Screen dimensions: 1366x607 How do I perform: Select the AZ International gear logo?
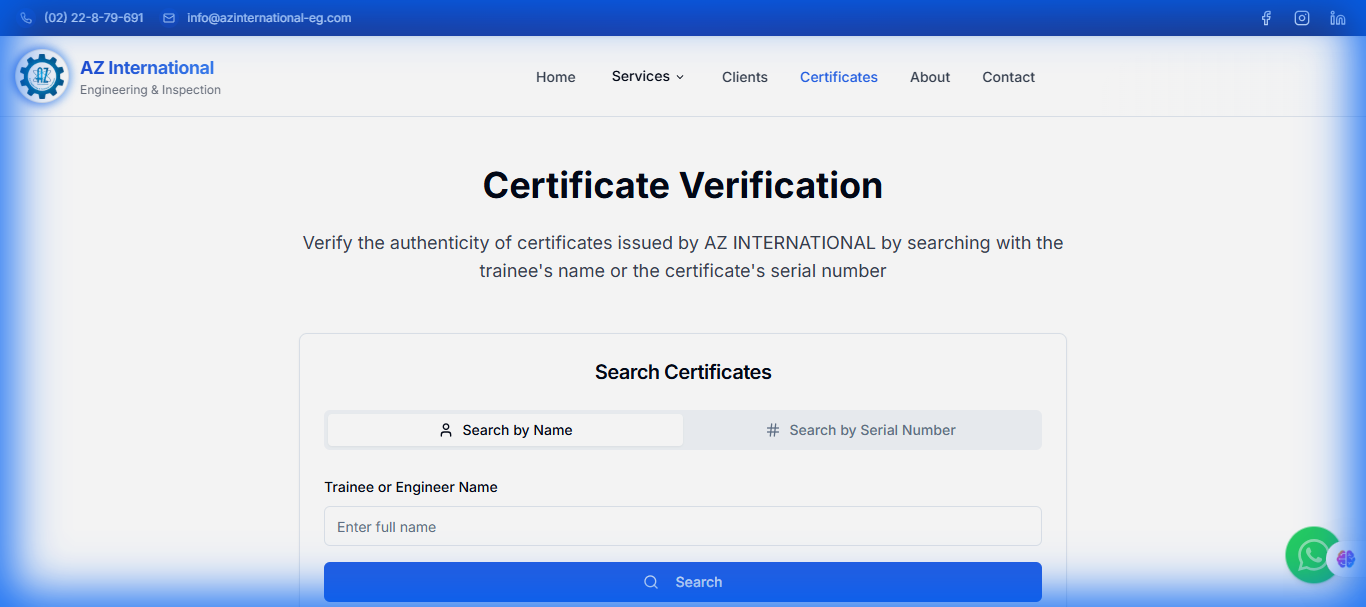click(x=41, y=75)
